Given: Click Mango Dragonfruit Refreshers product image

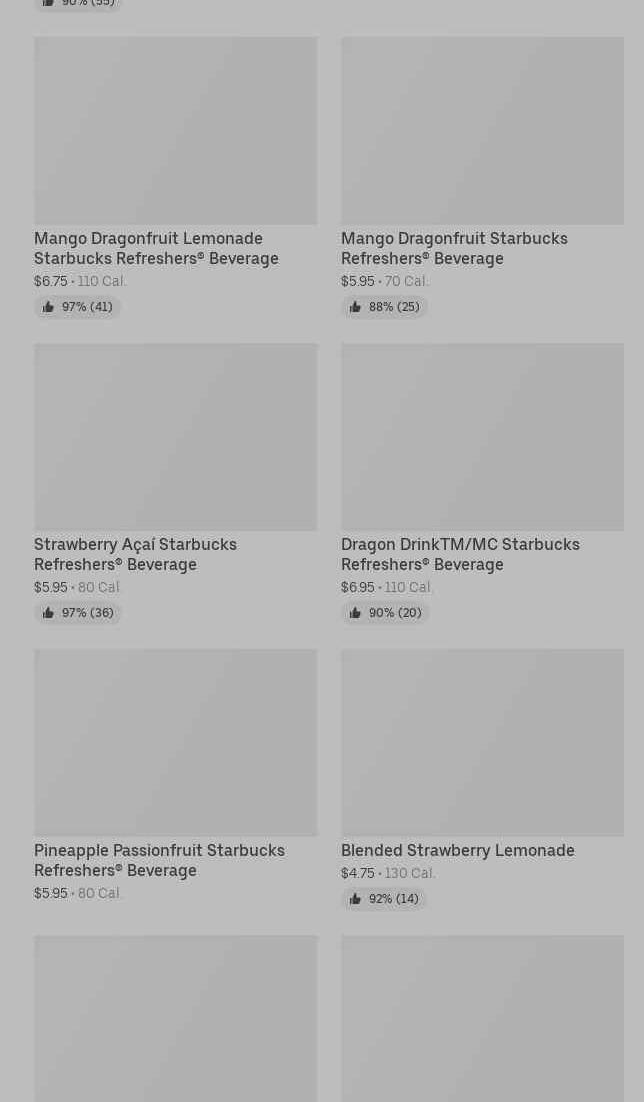Looking at the screenshot, I should click(482, 130).
